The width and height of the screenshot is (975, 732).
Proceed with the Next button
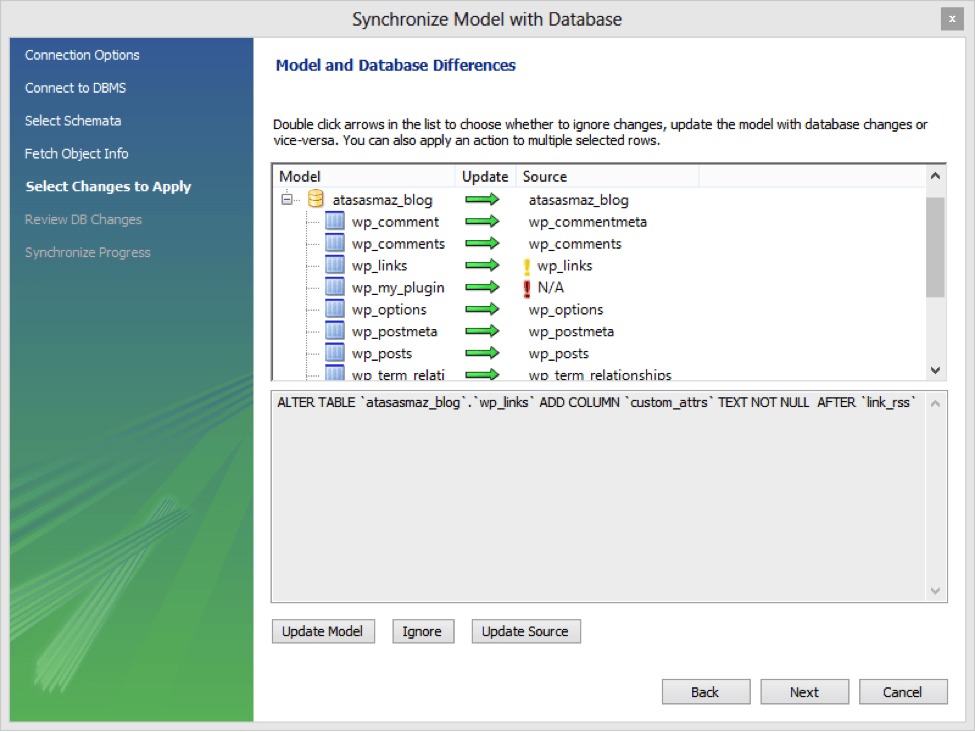[804, 692]
